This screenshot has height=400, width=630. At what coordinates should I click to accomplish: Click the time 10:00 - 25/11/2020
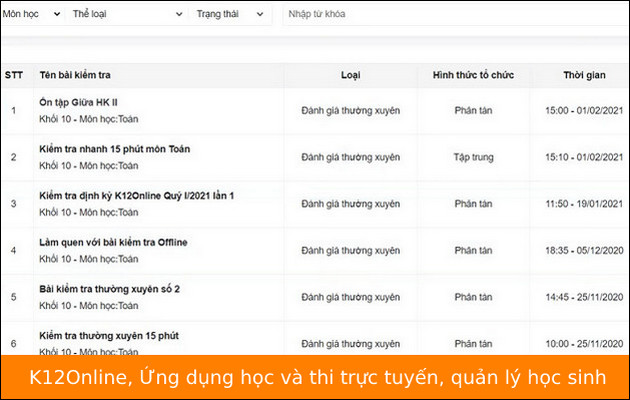(584, 343)
